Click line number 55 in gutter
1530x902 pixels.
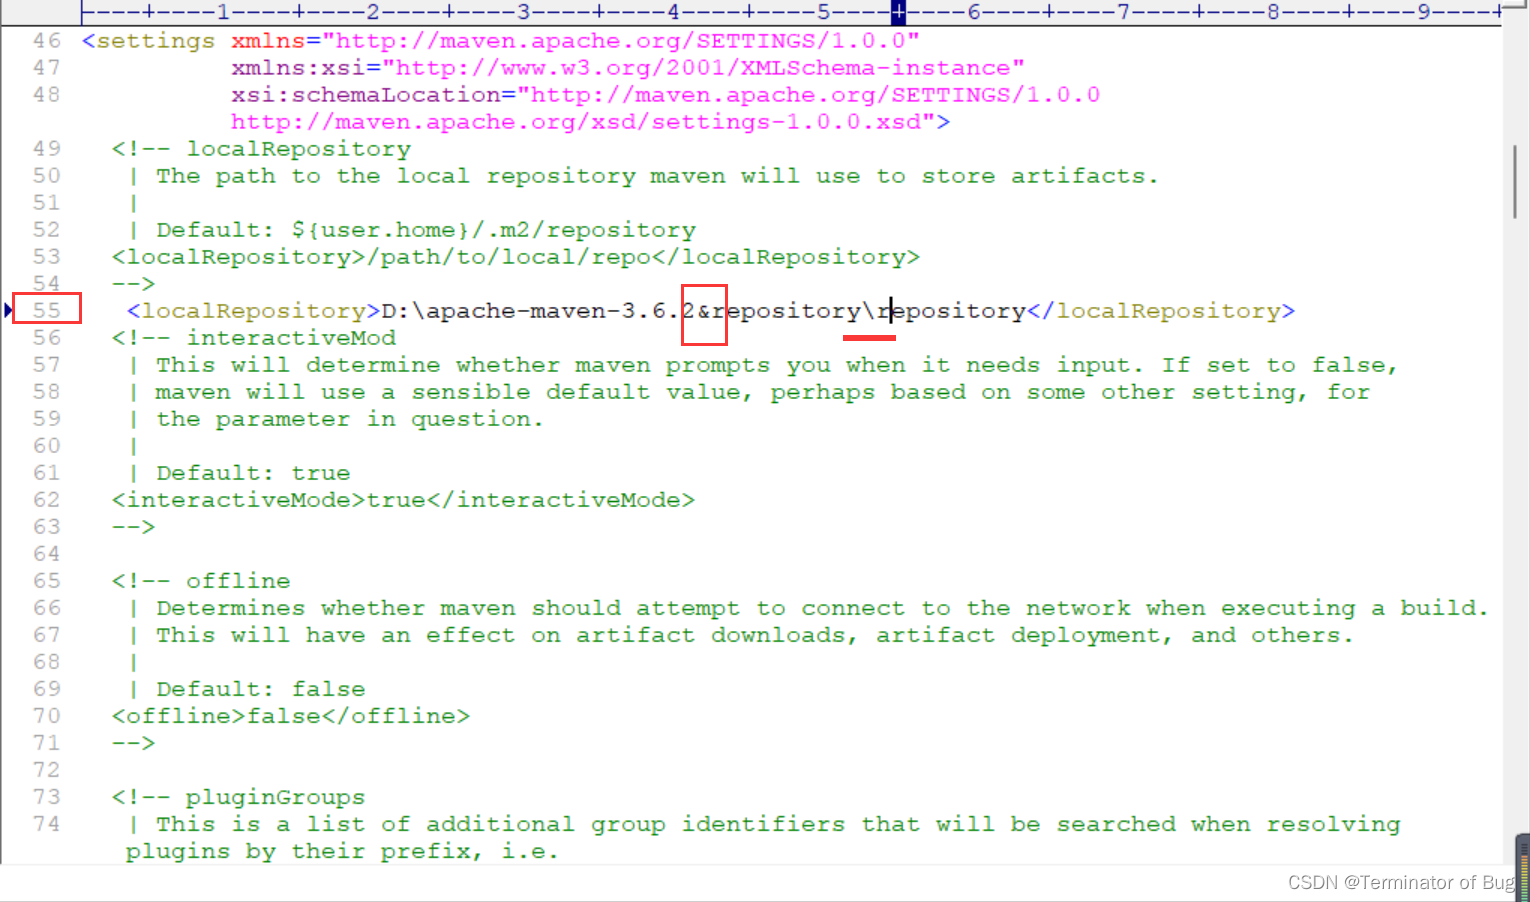tap(46, 311)
